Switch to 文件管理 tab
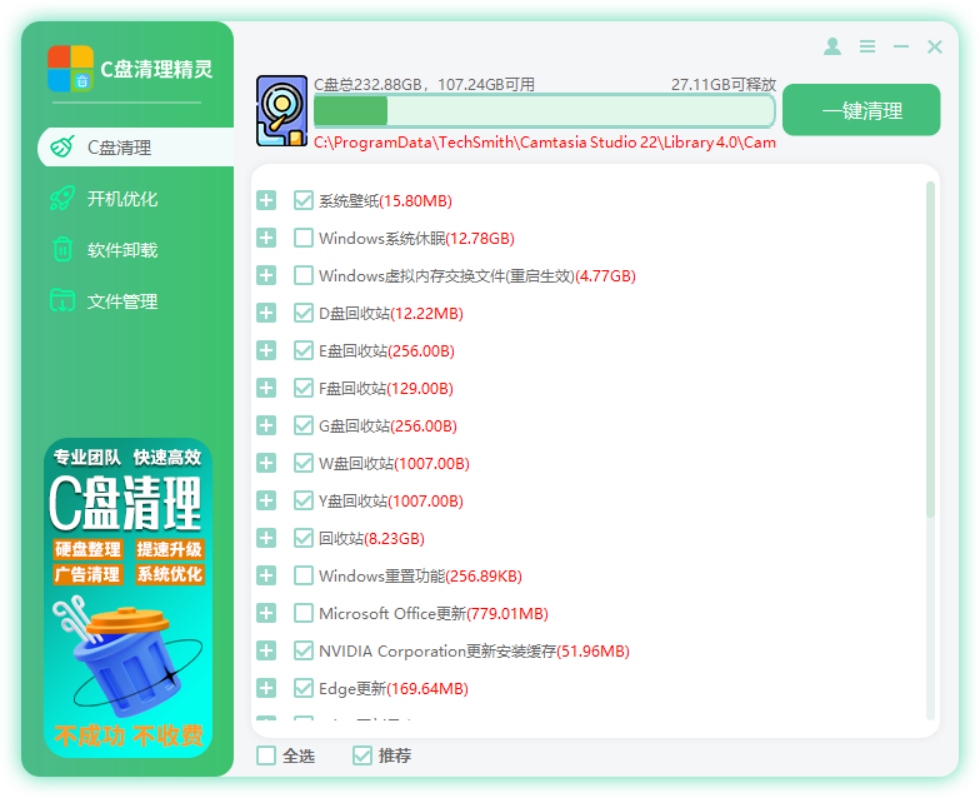Viewport: 980px width, 798px height. (122, 301)
